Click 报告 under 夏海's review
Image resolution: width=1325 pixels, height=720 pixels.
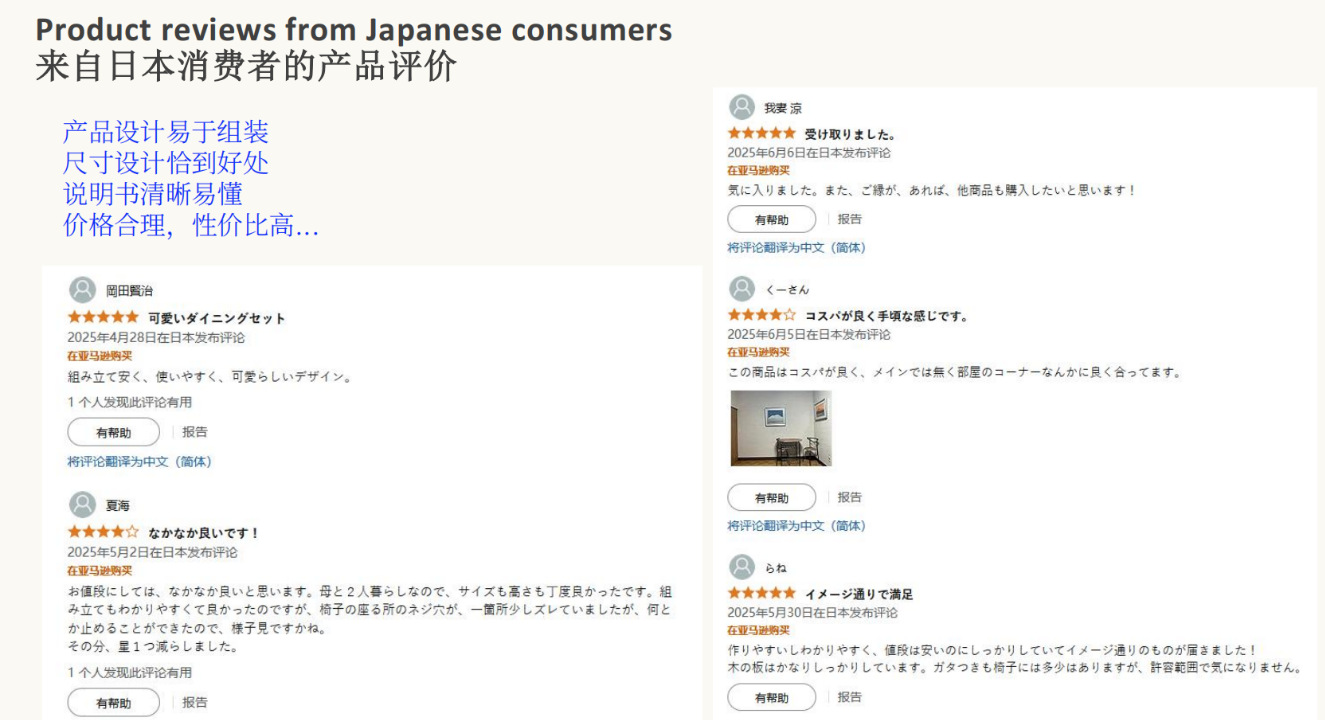tap(195, 702)
